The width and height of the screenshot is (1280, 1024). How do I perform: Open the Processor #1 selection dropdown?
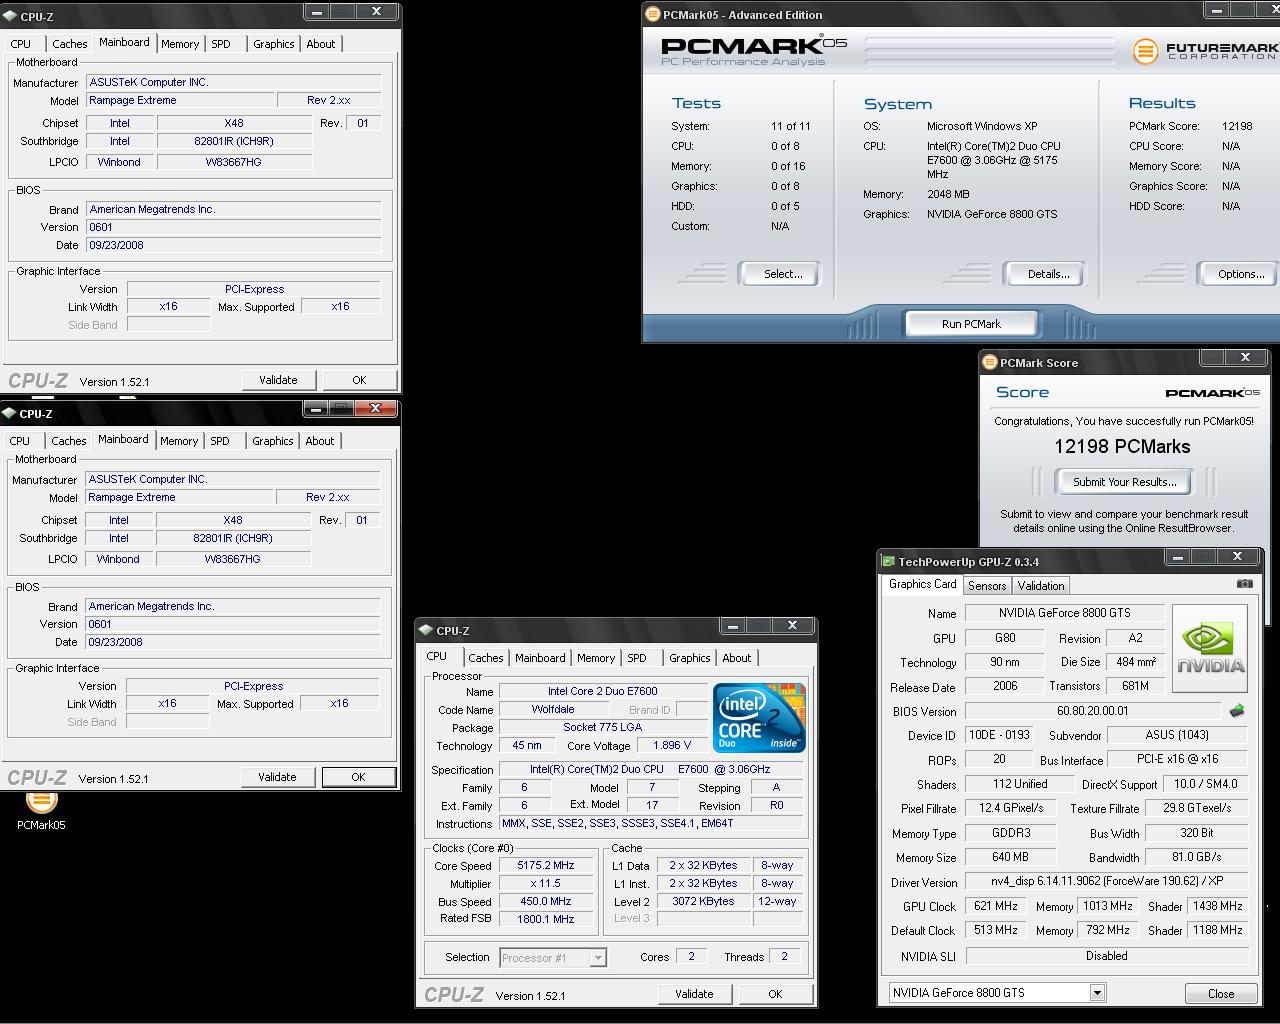tap(598, 958)
